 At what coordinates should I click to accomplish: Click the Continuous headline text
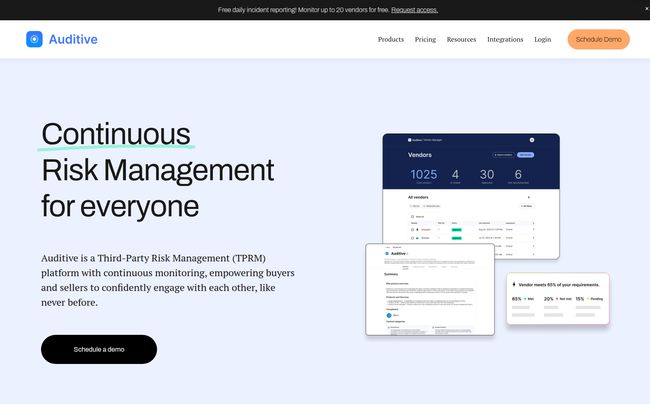coord(116,134)
